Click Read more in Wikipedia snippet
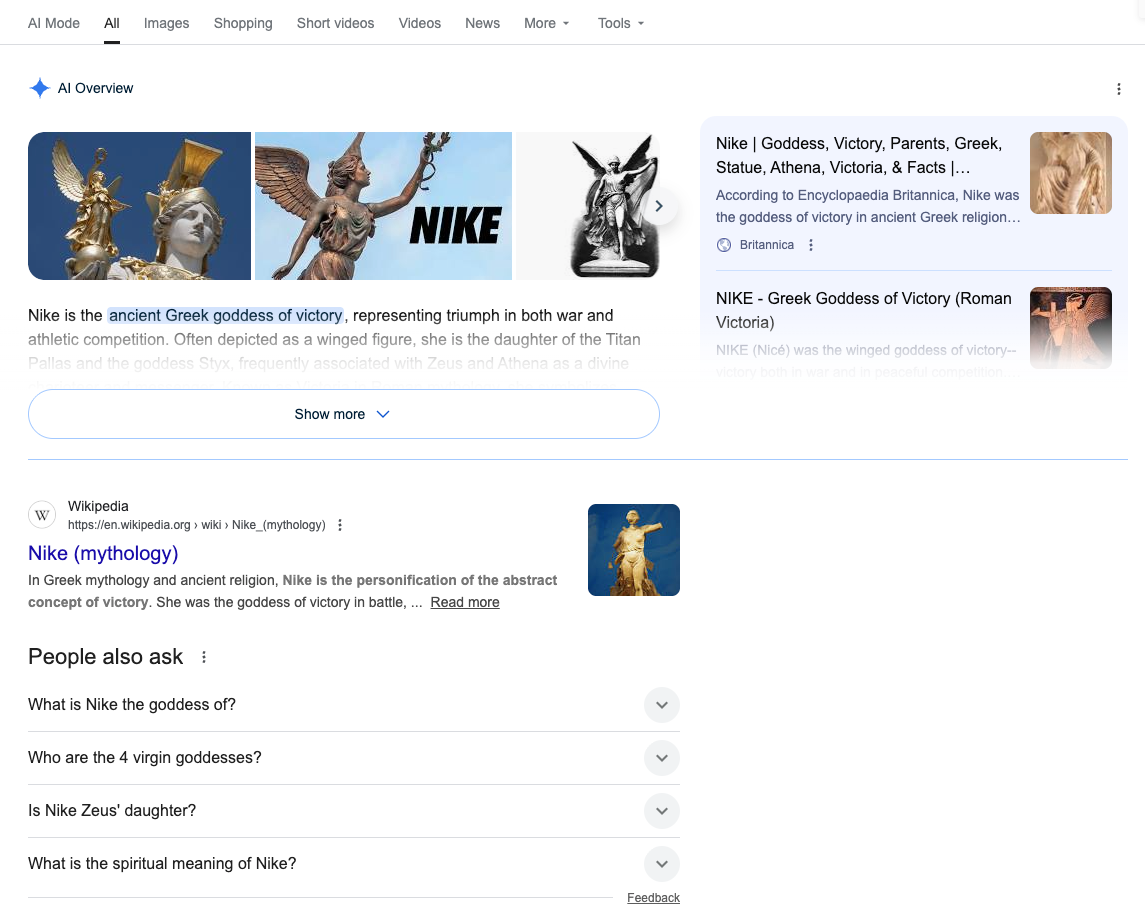Viewport: 1145px width, 921px height. [x=465, y=603]
